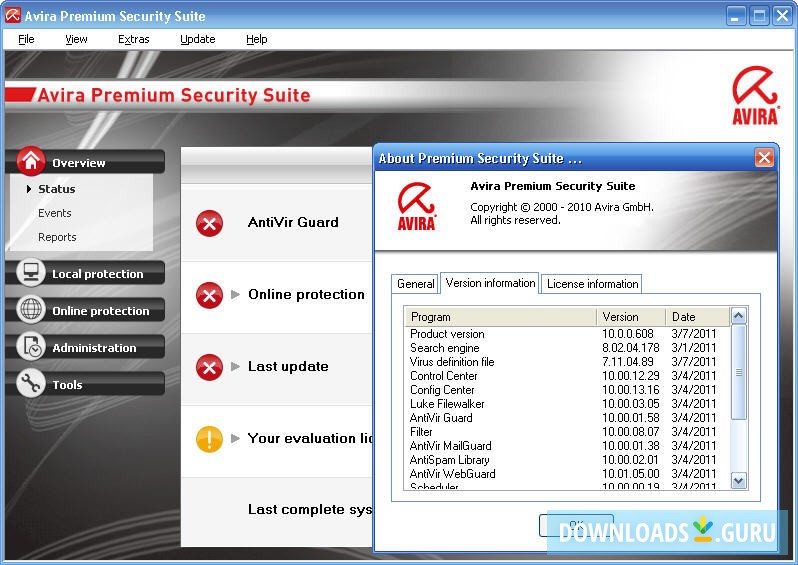Select Status in the Overview submenu
798x565 pixels.
pyautogui.click(x=56, y=189)
